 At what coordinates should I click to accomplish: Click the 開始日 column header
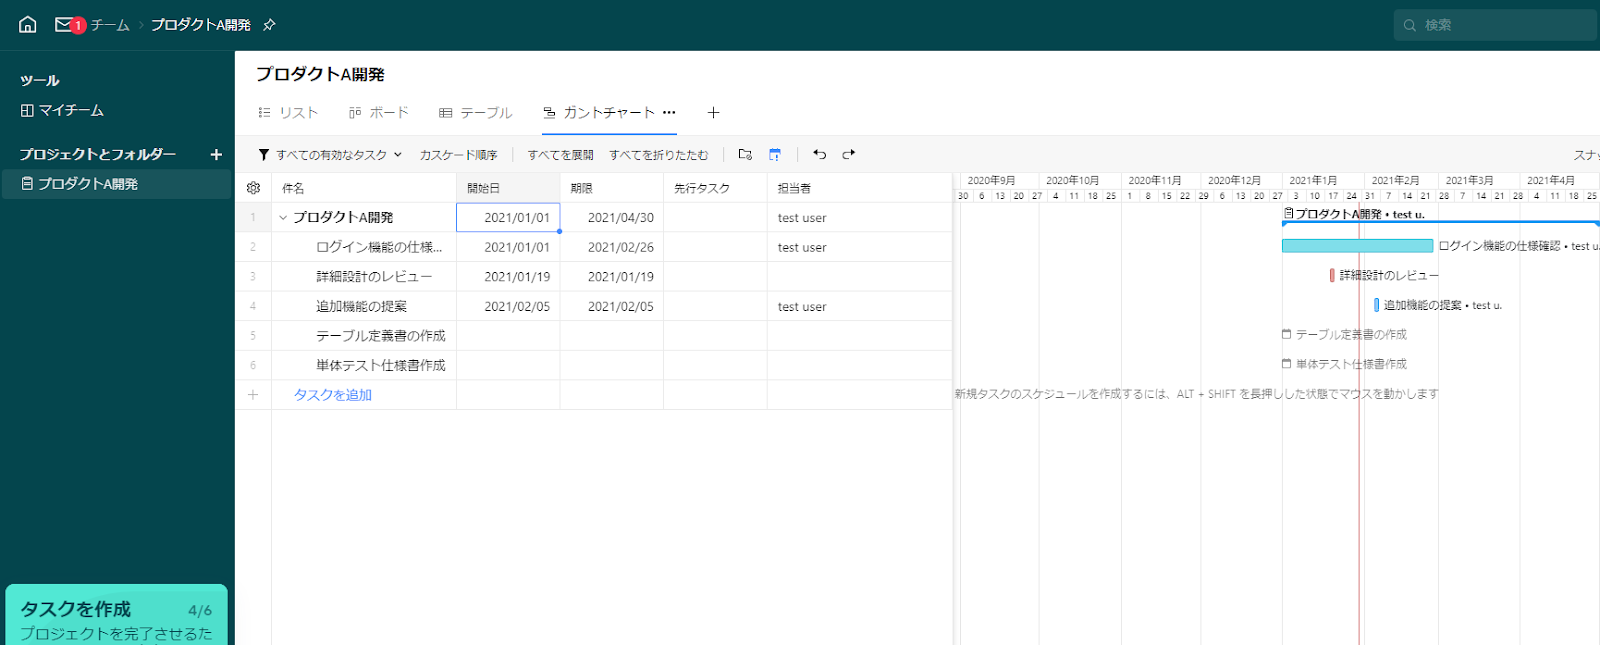508,188
